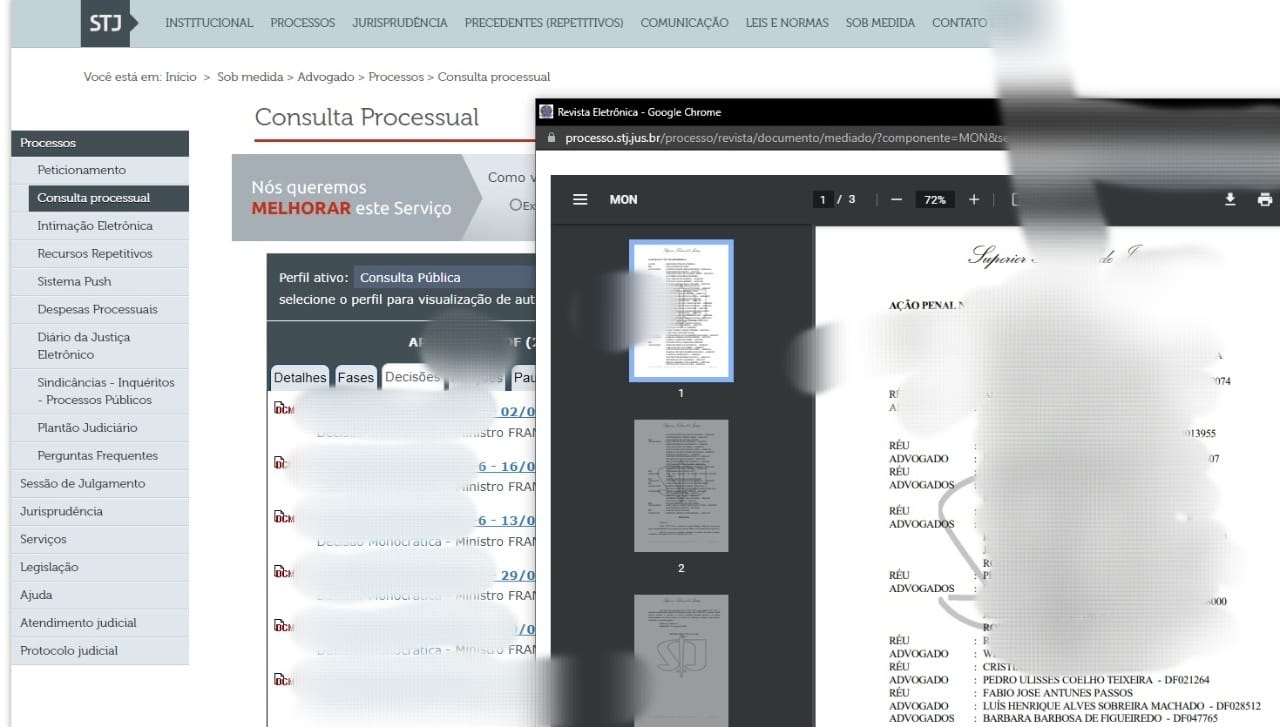Viewport: 1280px width, 727px height.
Task: Open the LEIS E NORMAS menu
Action: tap(787, 23)
